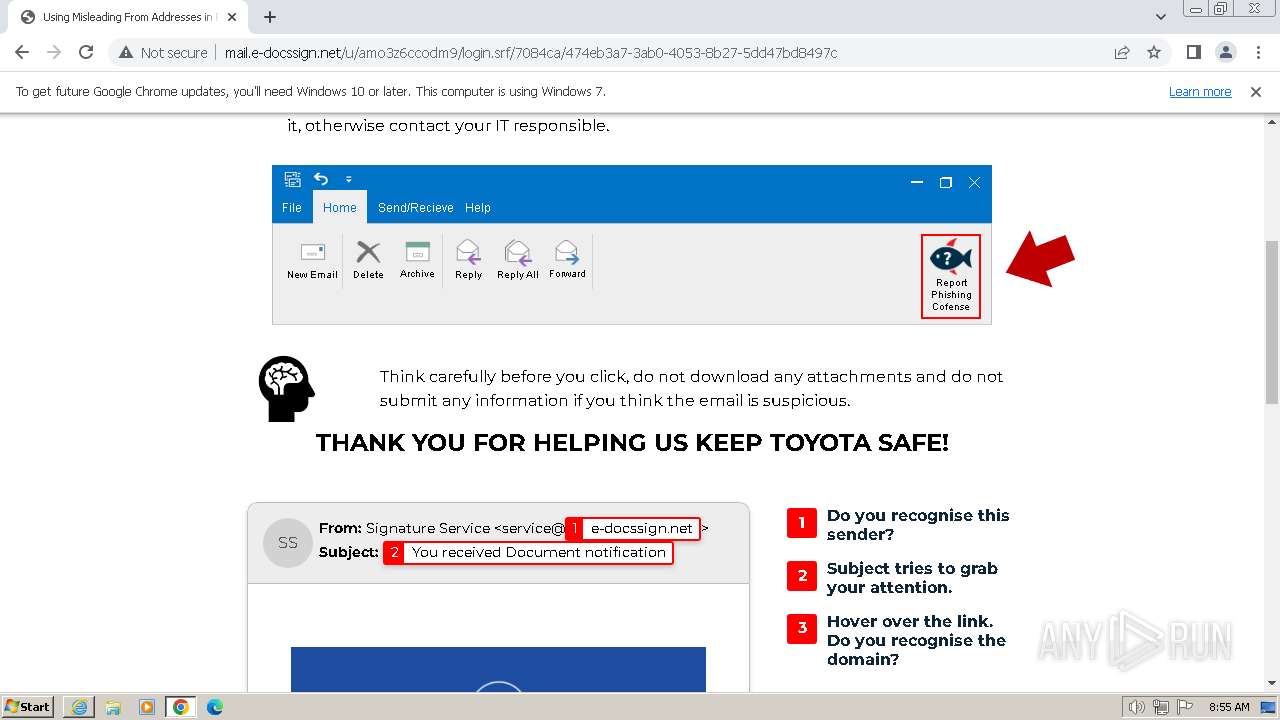1280x720 pixels.
Task: Click the volume speaker tray icon
Action: click(x=1137, y=707)
